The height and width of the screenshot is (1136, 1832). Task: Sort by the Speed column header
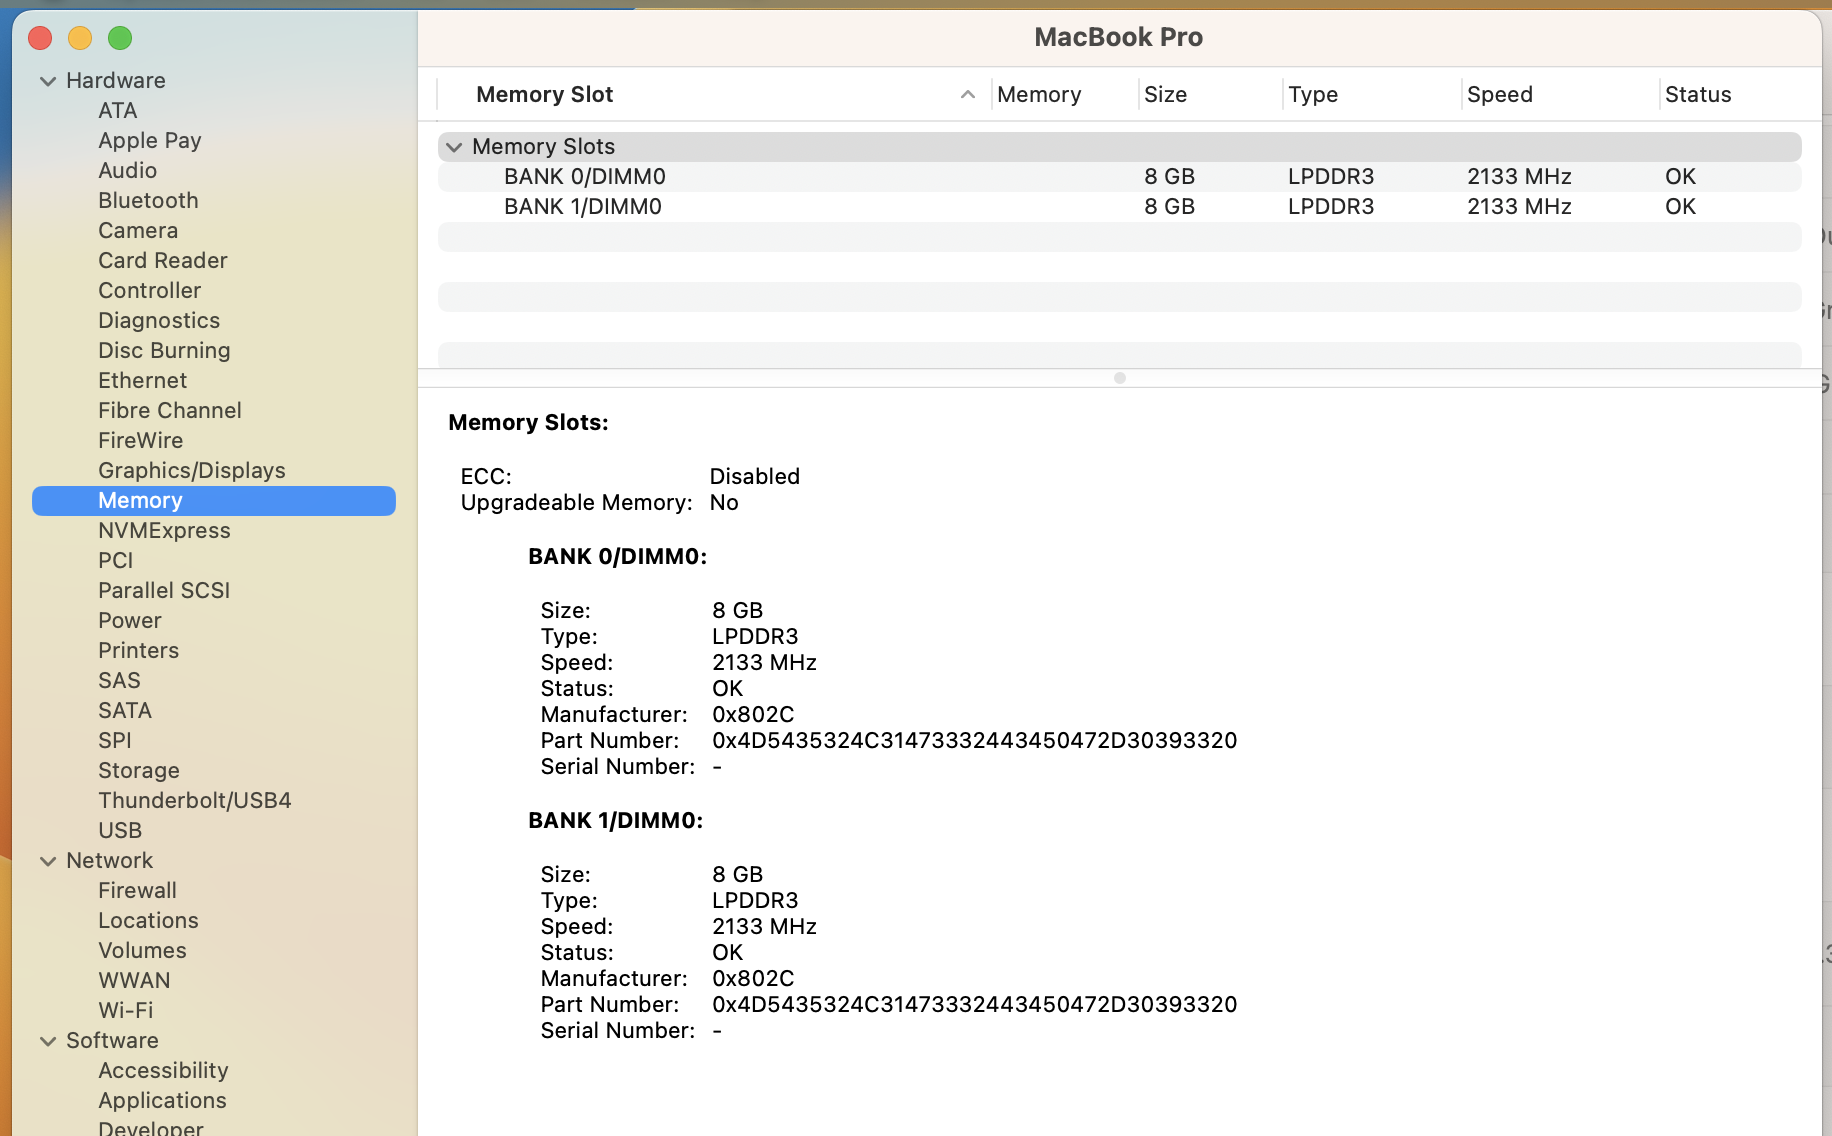tap(1499, 95)
